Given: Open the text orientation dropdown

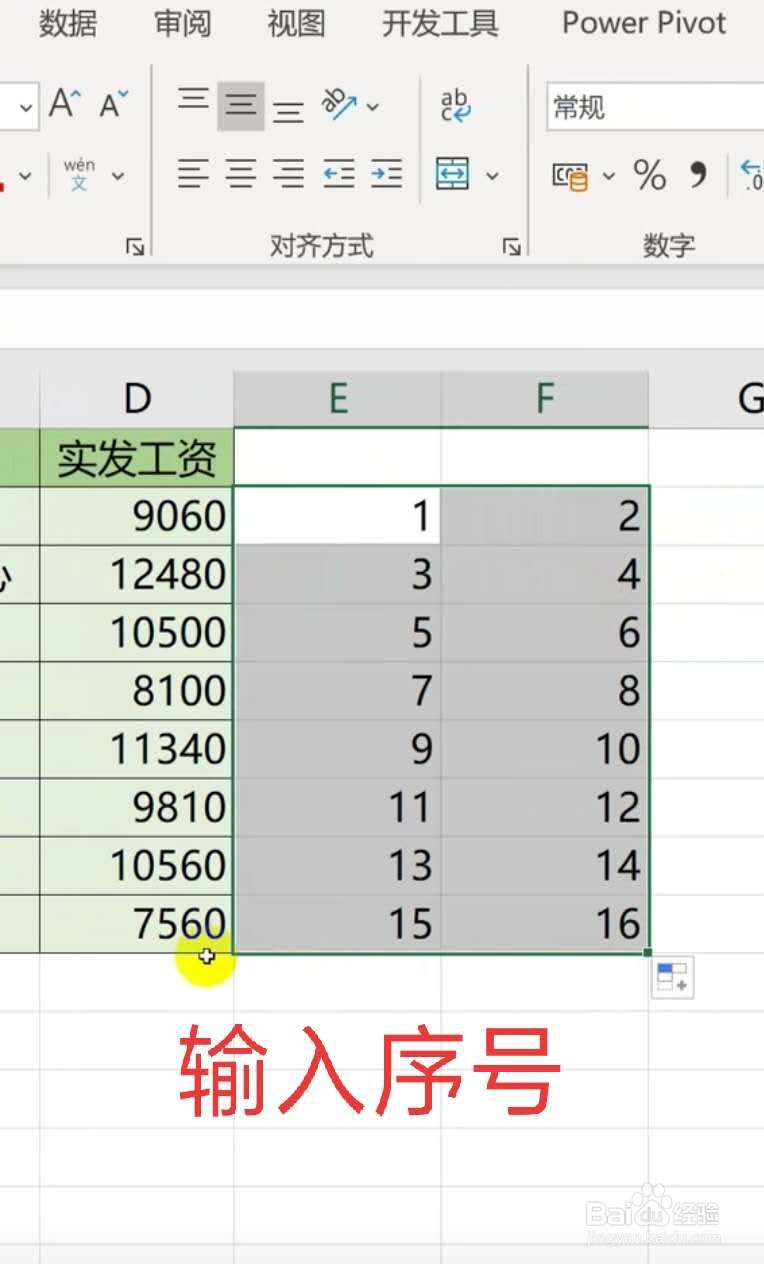Looking at the screenshot, I should click(373, 105).
